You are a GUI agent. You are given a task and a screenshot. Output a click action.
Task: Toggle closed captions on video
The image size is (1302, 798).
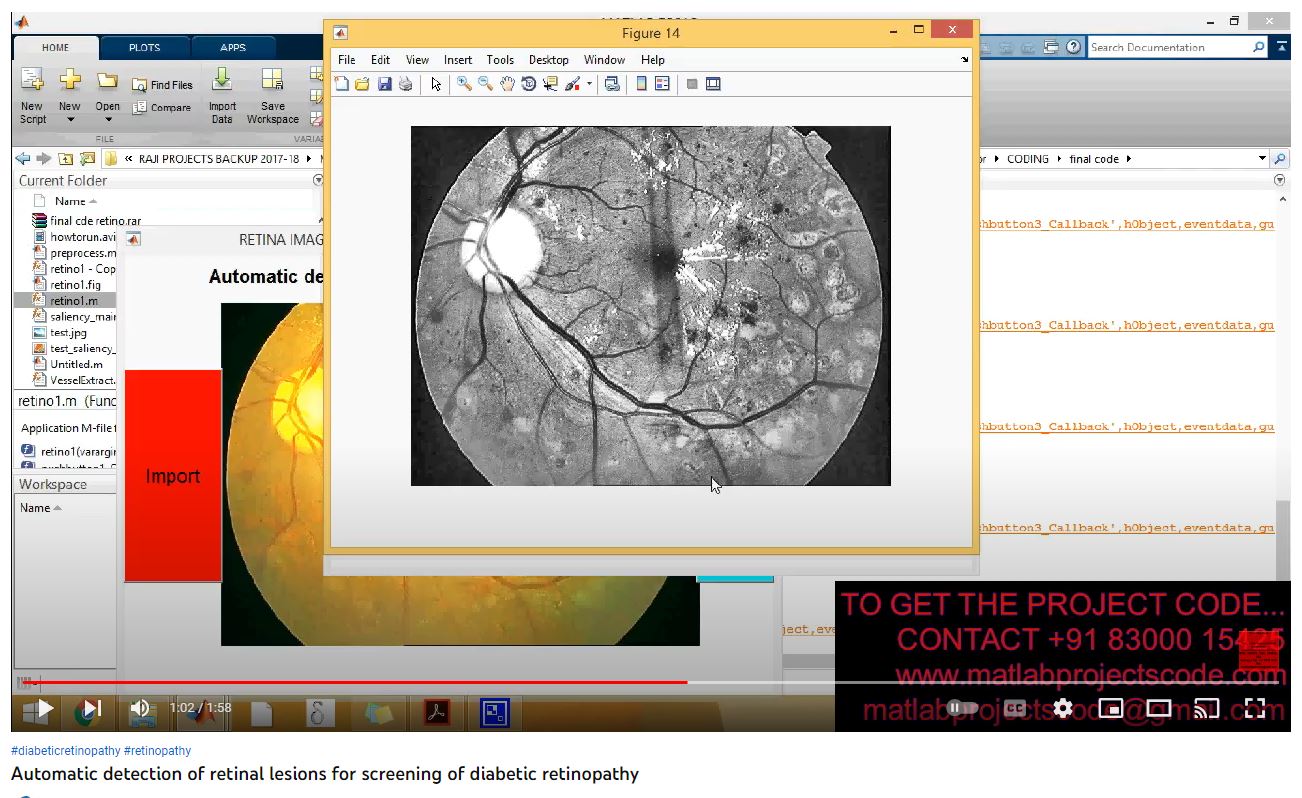click(1015, 708)
